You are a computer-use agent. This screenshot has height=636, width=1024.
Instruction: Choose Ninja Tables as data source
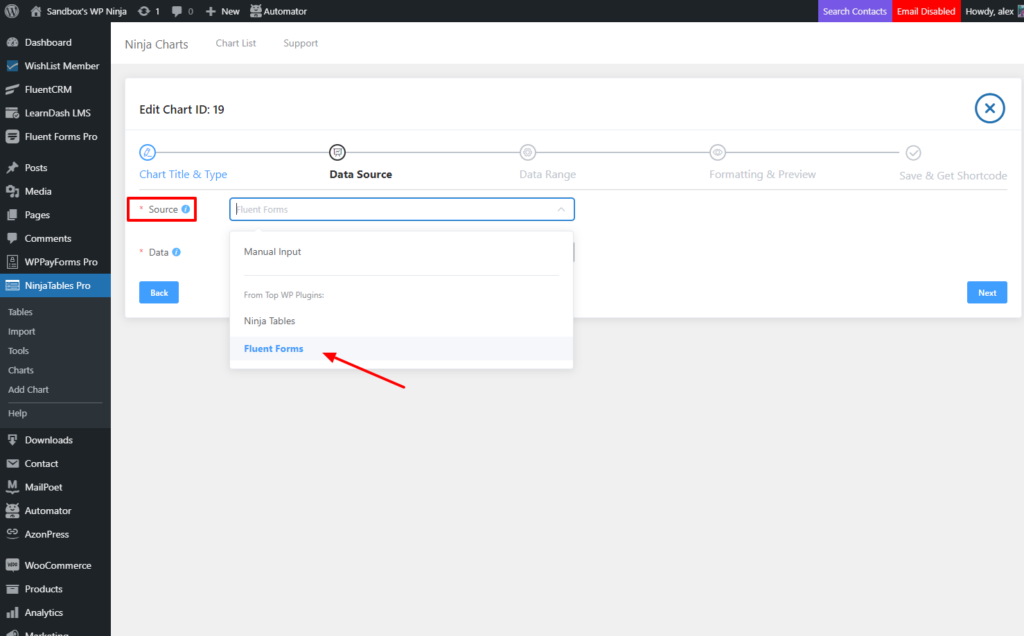tap(269, 321)
